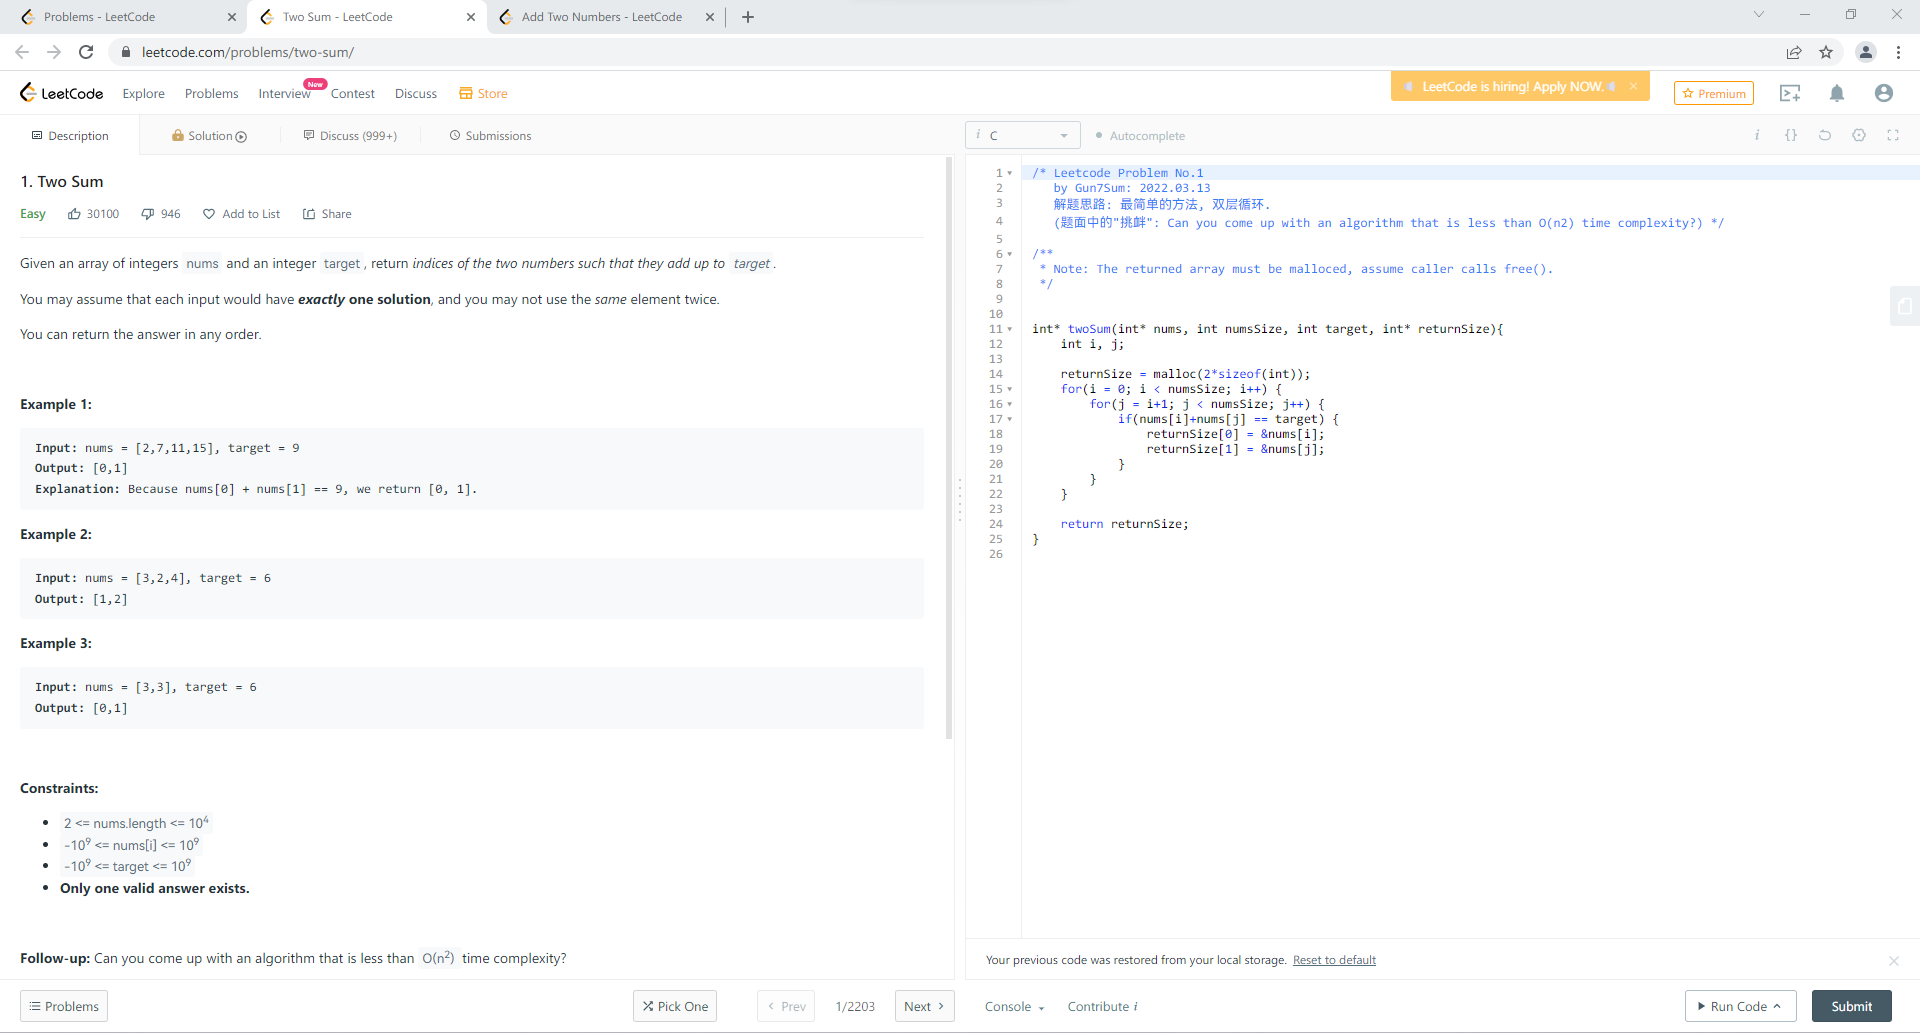Click the description panel scrollbar

coord(949,447)
